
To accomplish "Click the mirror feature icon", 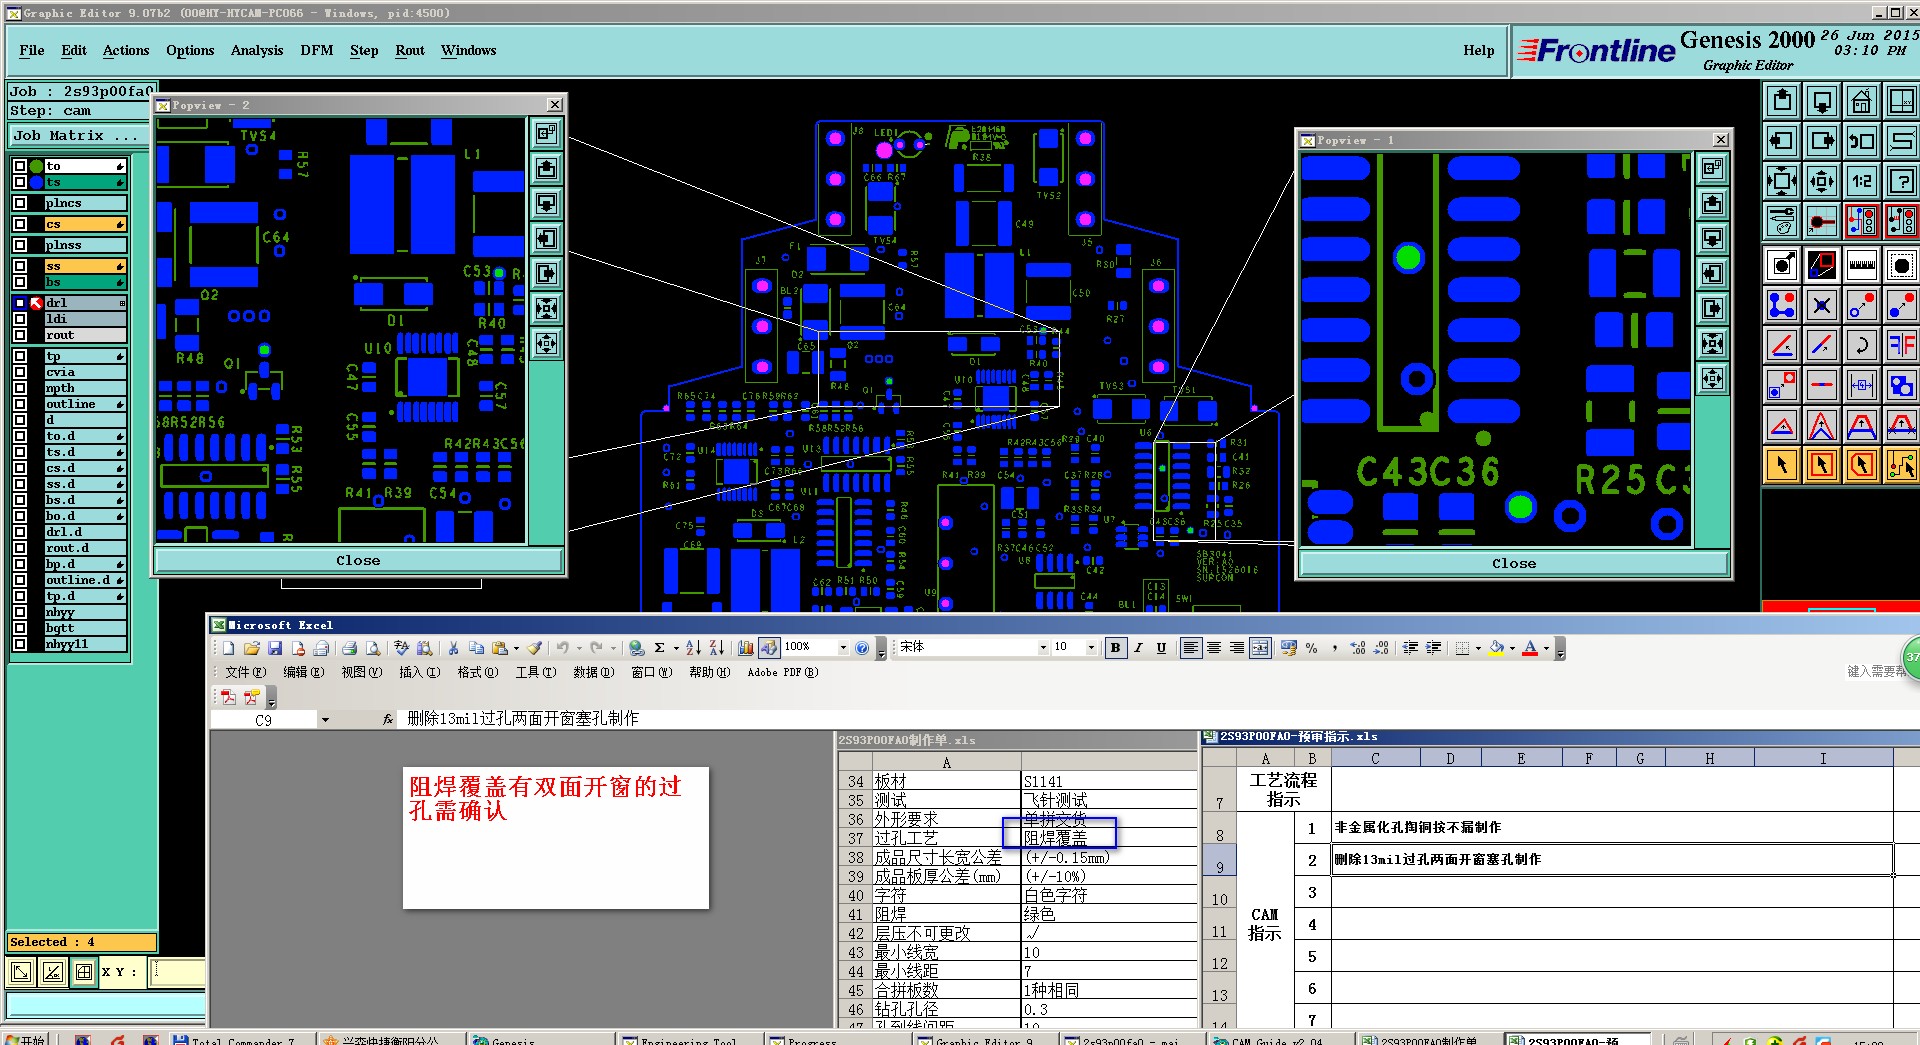I will pos(1901,345).
